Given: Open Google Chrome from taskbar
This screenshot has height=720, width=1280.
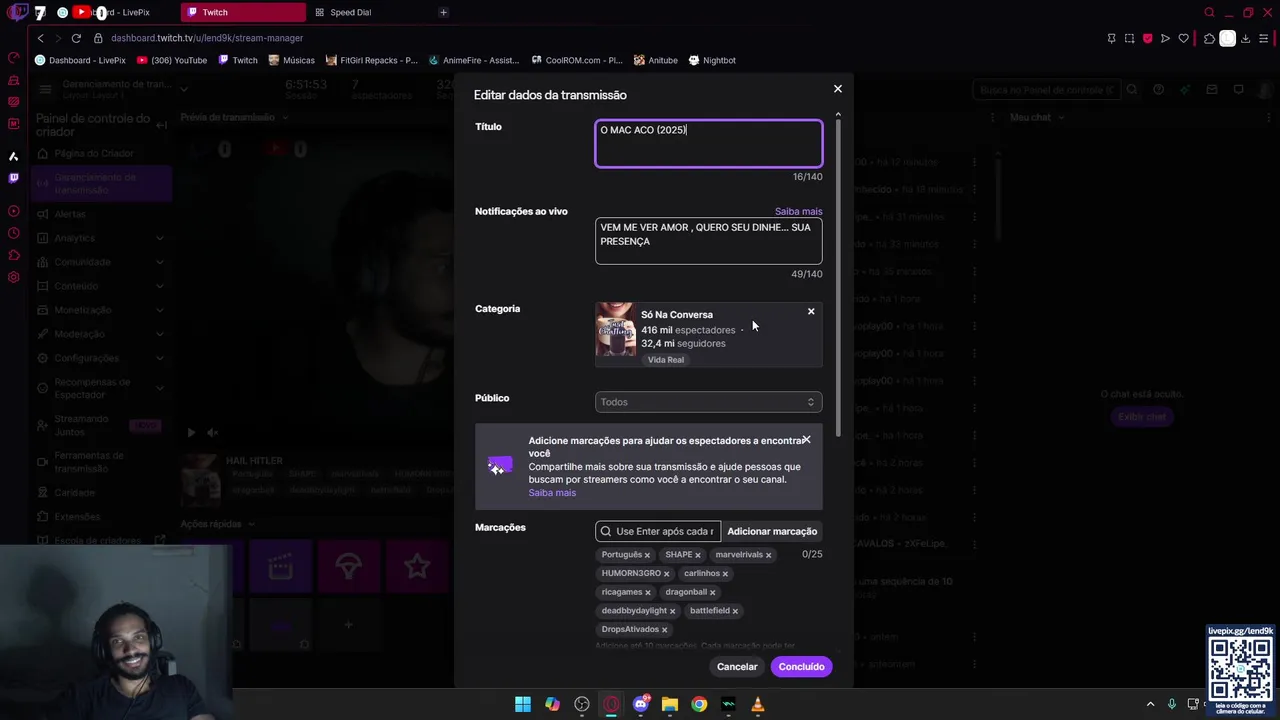Looking at the screenshot, I should pyautogui.click(x=699, y=704).
